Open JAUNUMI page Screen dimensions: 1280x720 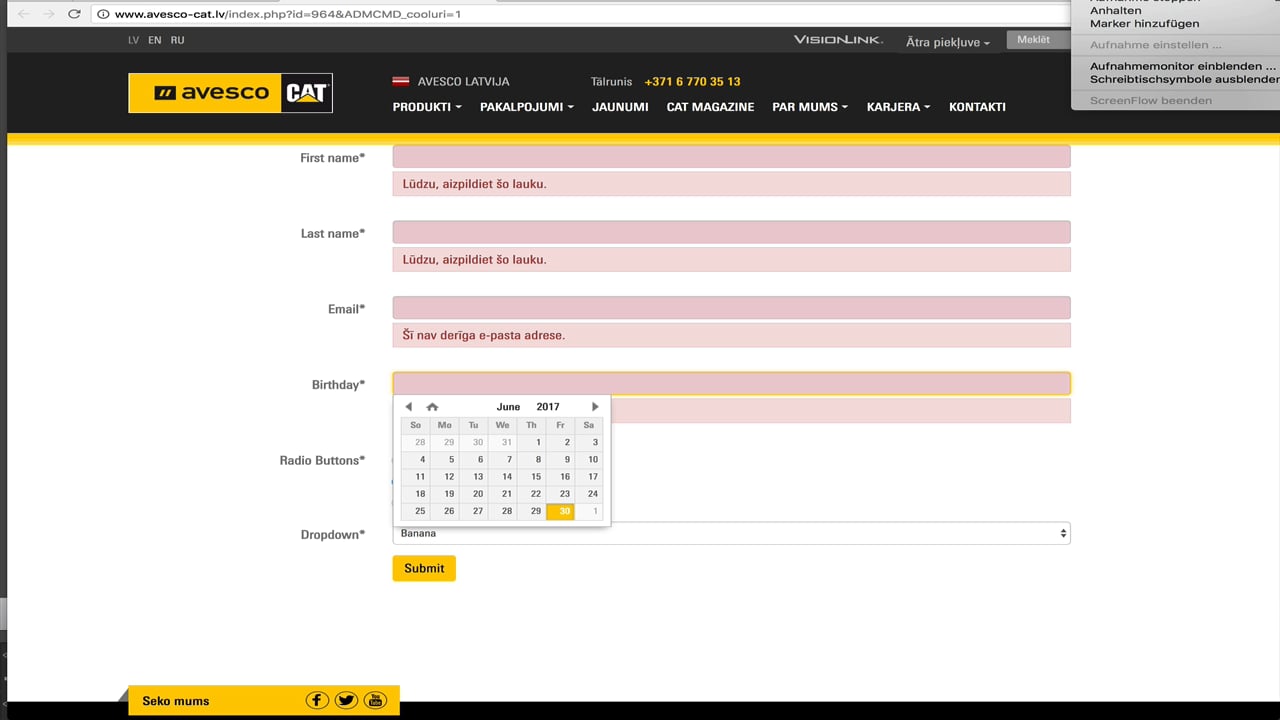point(620,107)
